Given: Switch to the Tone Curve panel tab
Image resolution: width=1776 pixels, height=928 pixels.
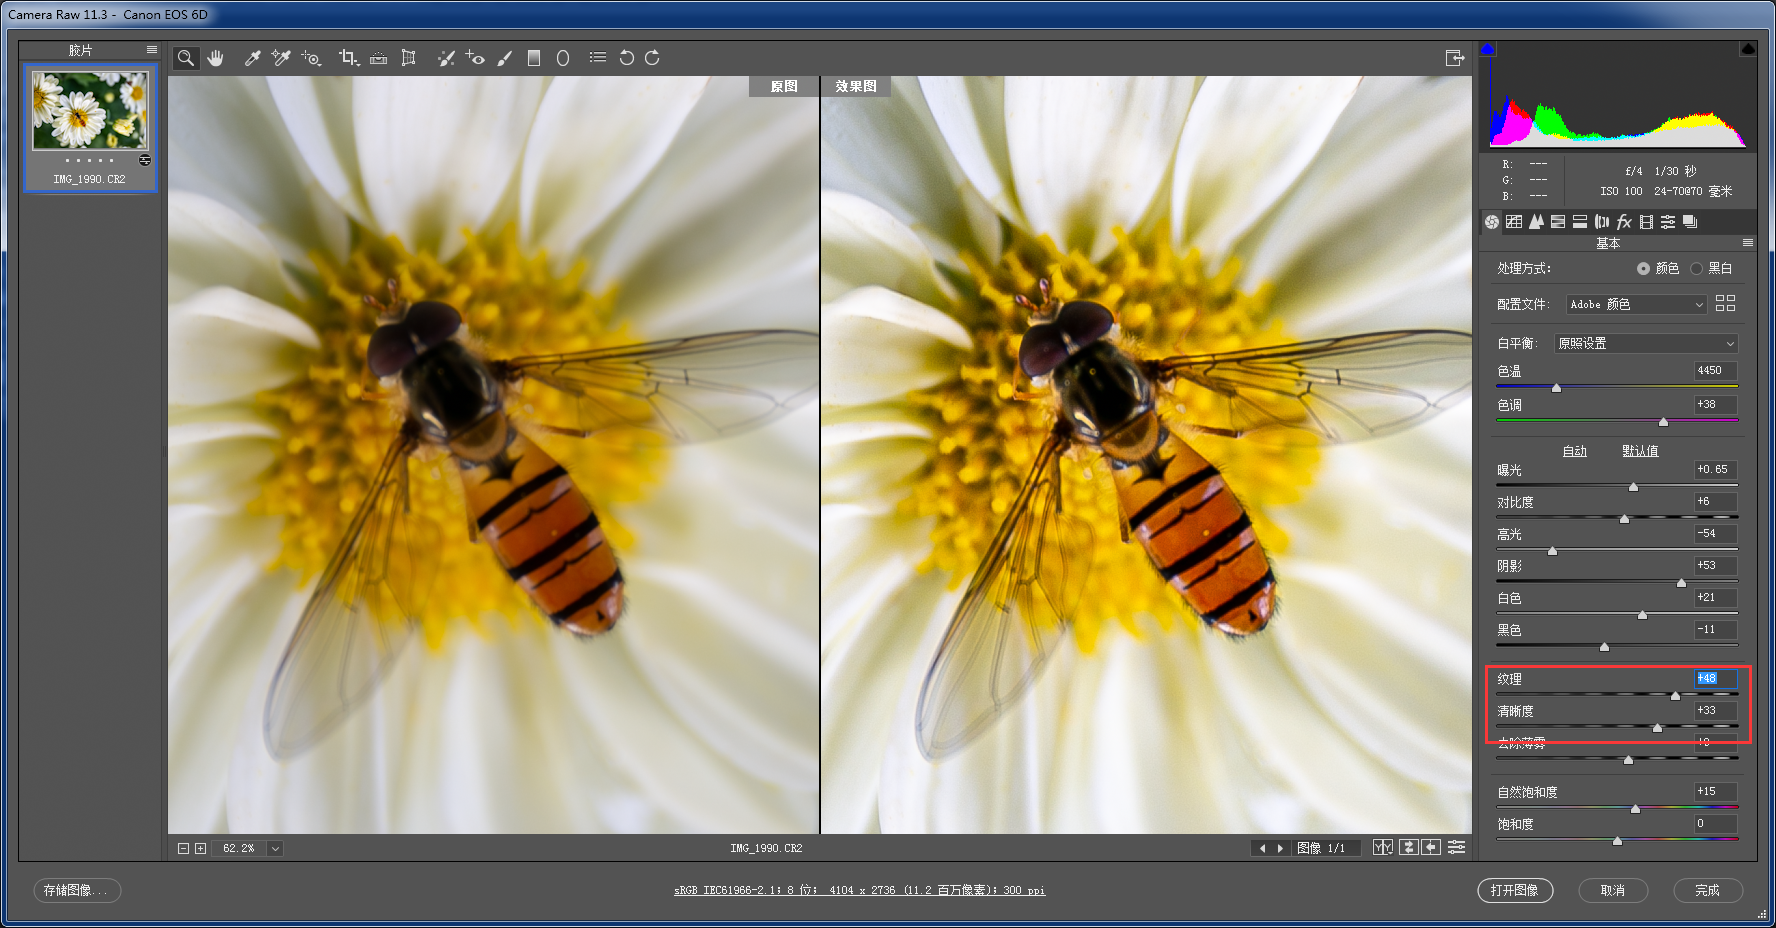Looking at the screenshot, I should click(x=1514, y=222).
